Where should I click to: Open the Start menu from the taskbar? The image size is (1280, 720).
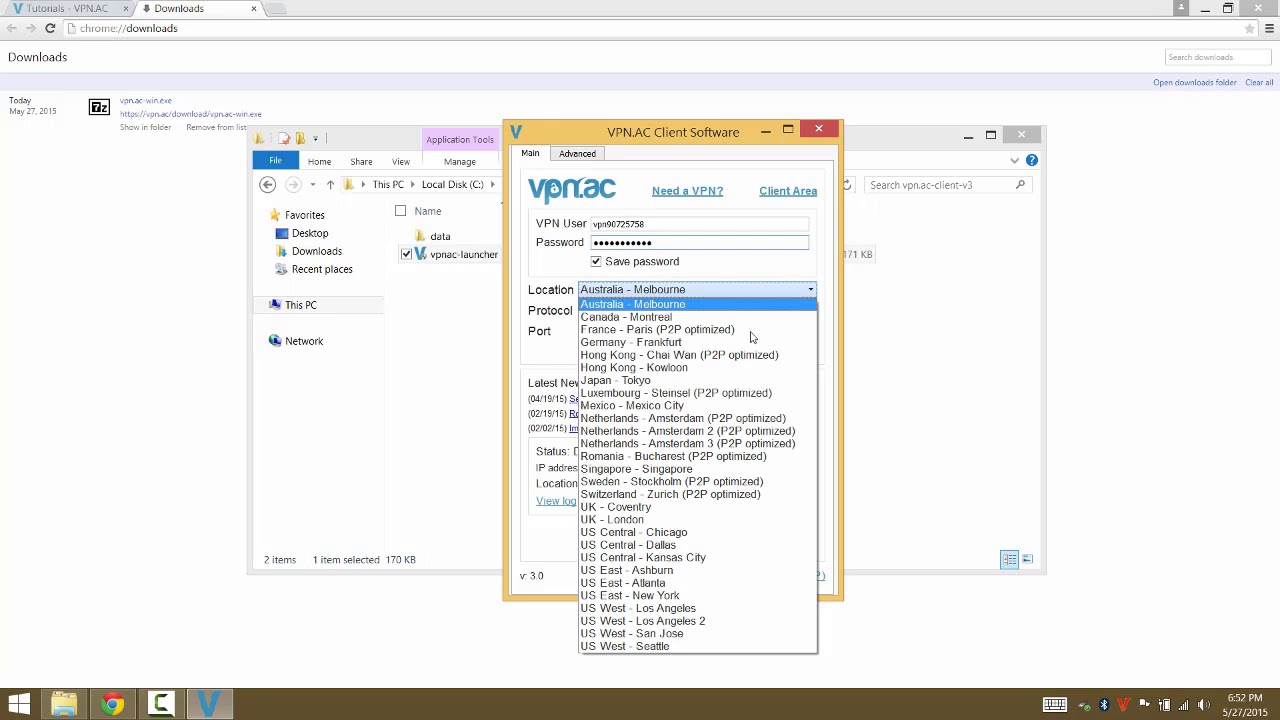(x=18, y=705)
